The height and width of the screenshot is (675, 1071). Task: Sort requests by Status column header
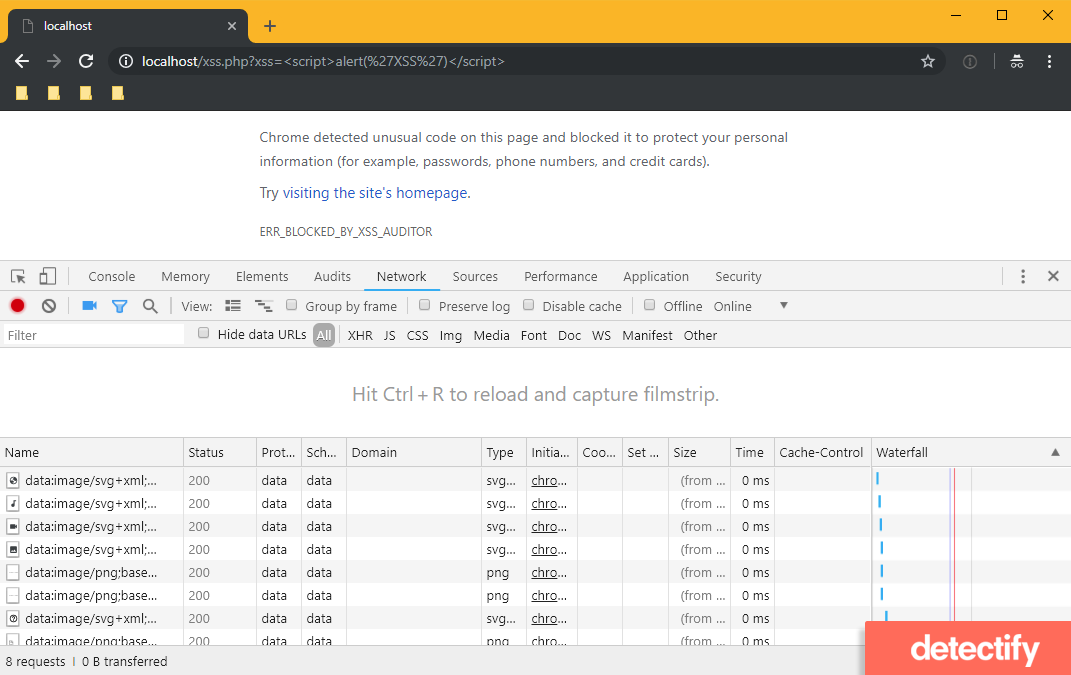click(x=220, y=452)
